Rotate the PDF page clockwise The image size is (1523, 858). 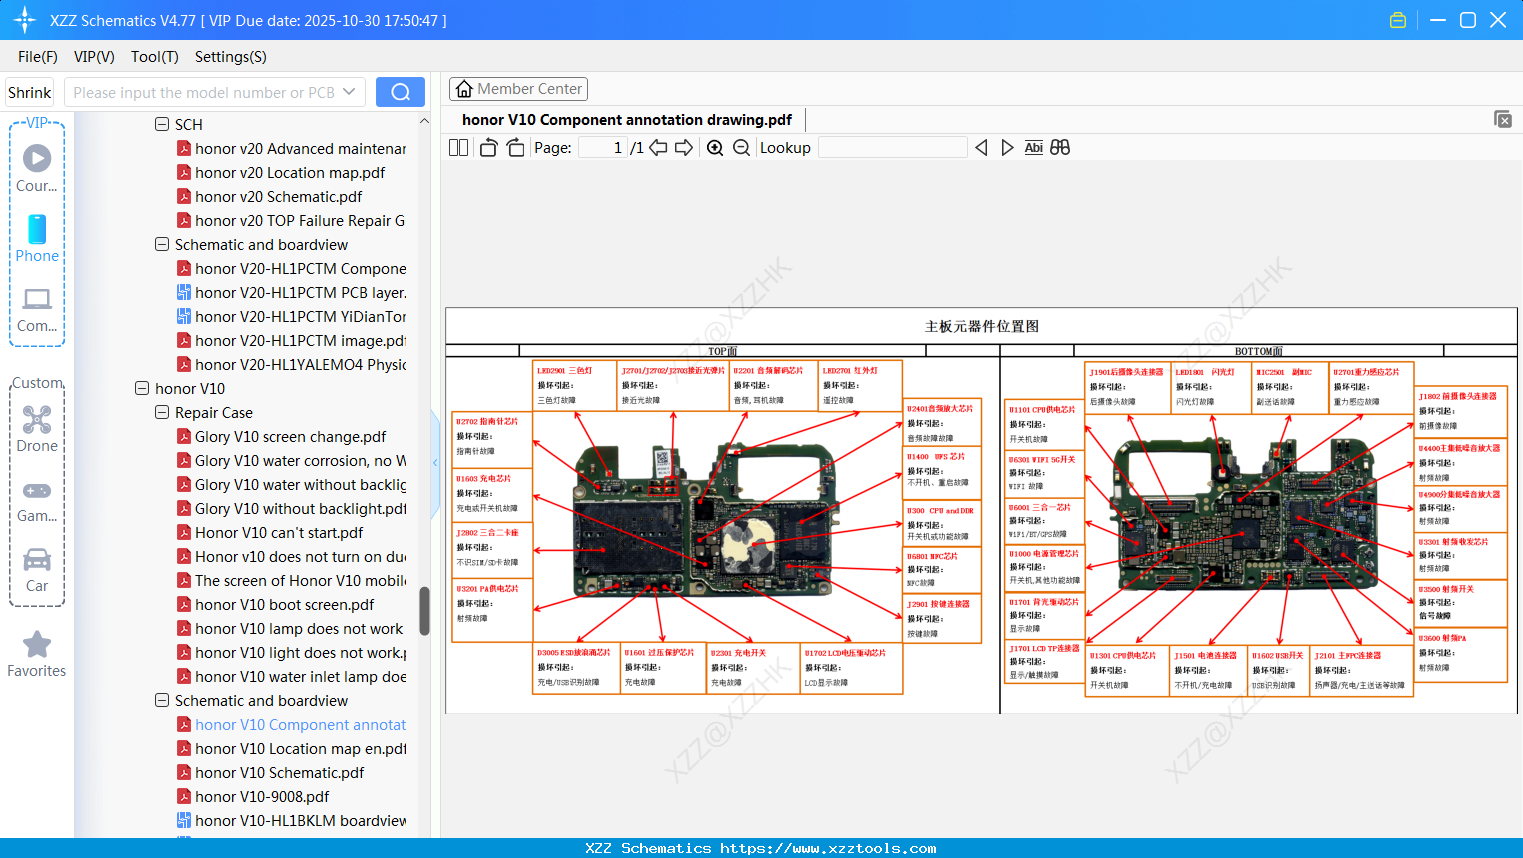pyautogui.click(x=515, y=148)
